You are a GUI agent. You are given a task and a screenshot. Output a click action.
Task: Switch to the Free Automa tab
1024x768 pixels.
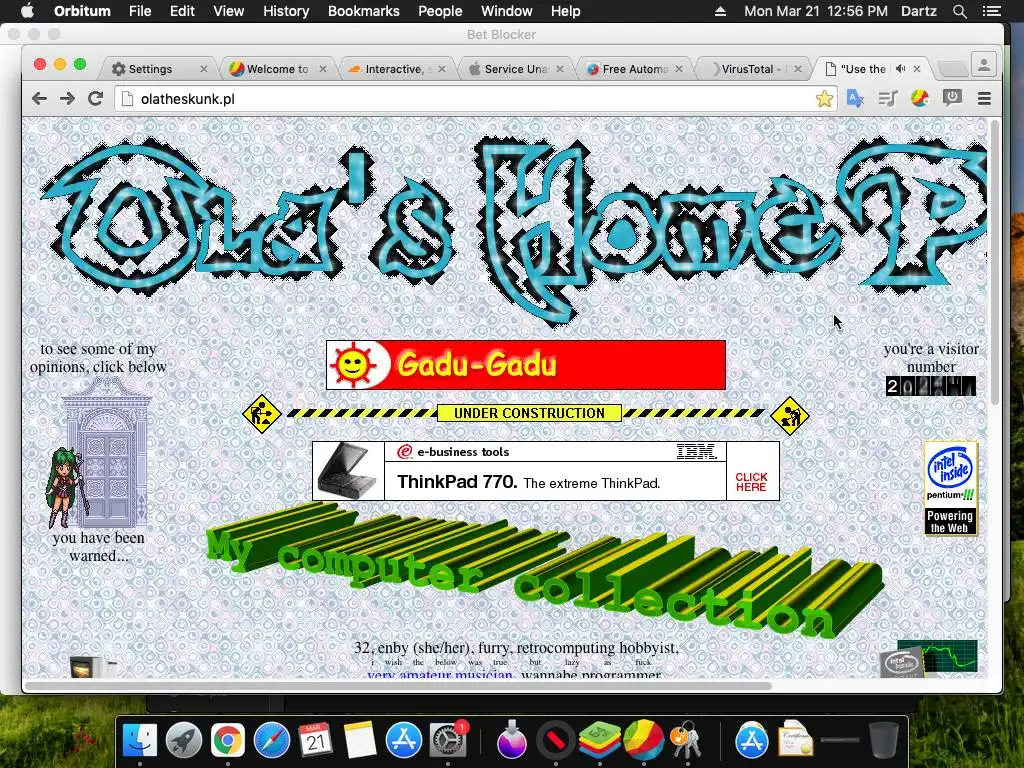635,69
